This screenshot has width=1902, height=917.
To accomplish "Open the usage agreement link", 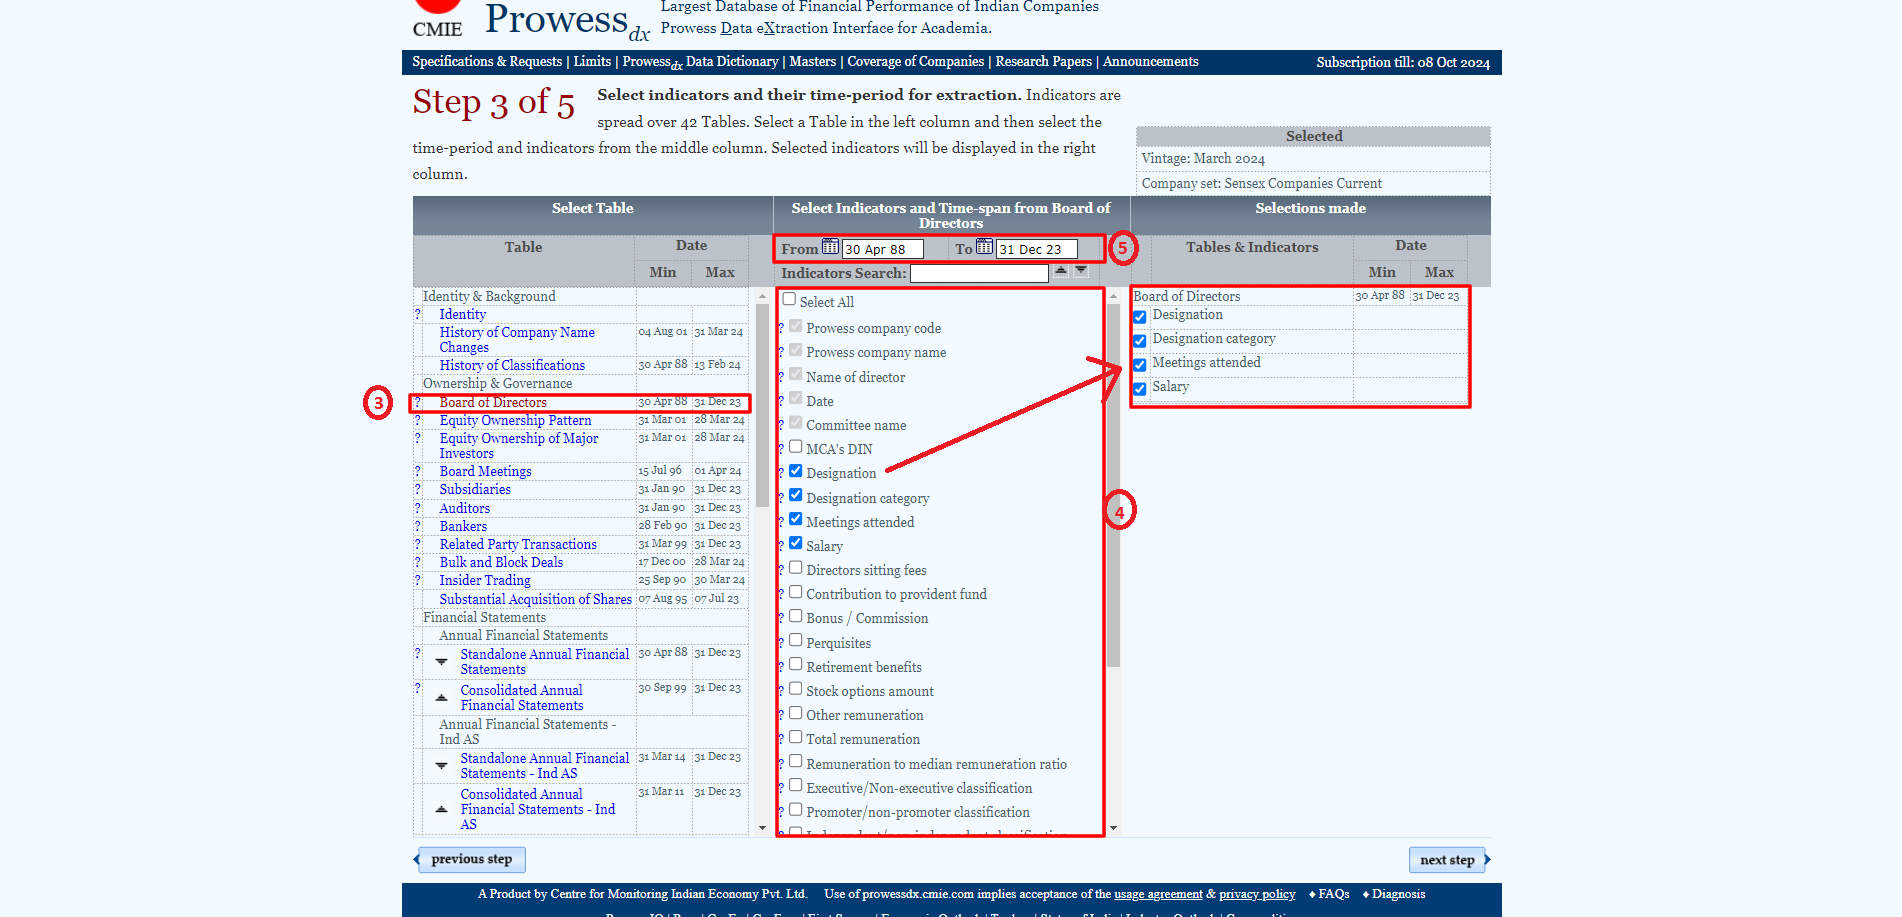I will (x=1158, y=894).
